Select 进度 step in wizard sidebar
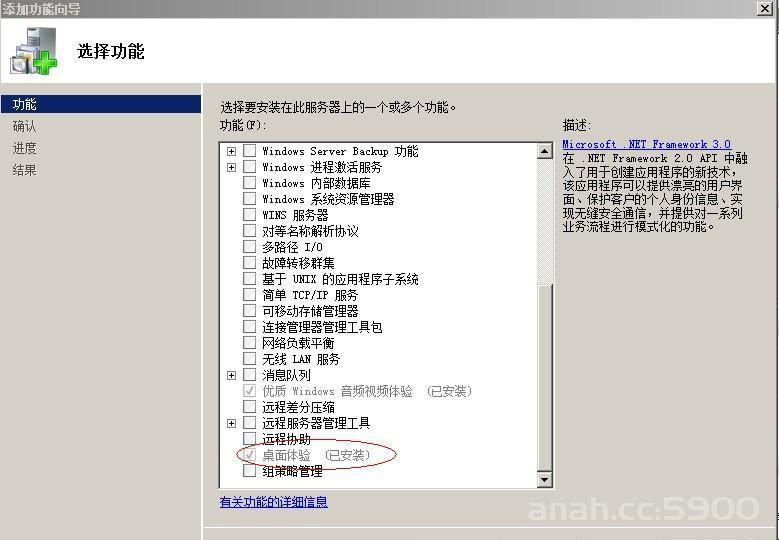779x540 pixels. point(24,148)
